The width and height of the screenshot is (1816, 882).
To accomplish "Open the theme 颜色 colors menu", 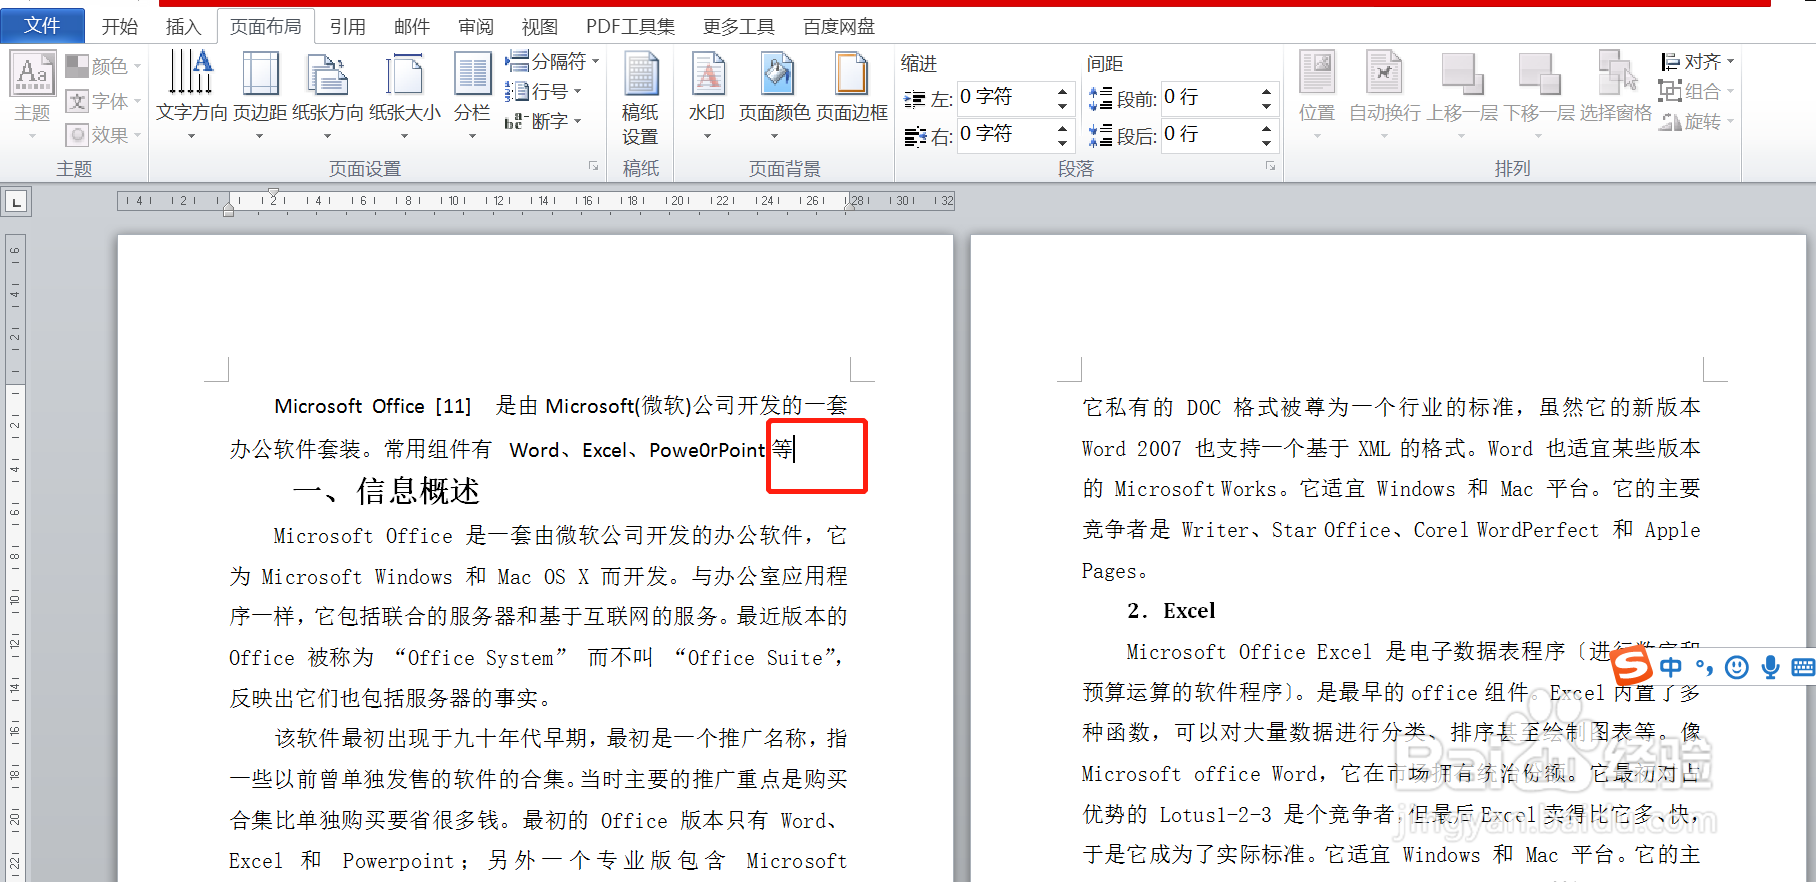I will 103,66.
